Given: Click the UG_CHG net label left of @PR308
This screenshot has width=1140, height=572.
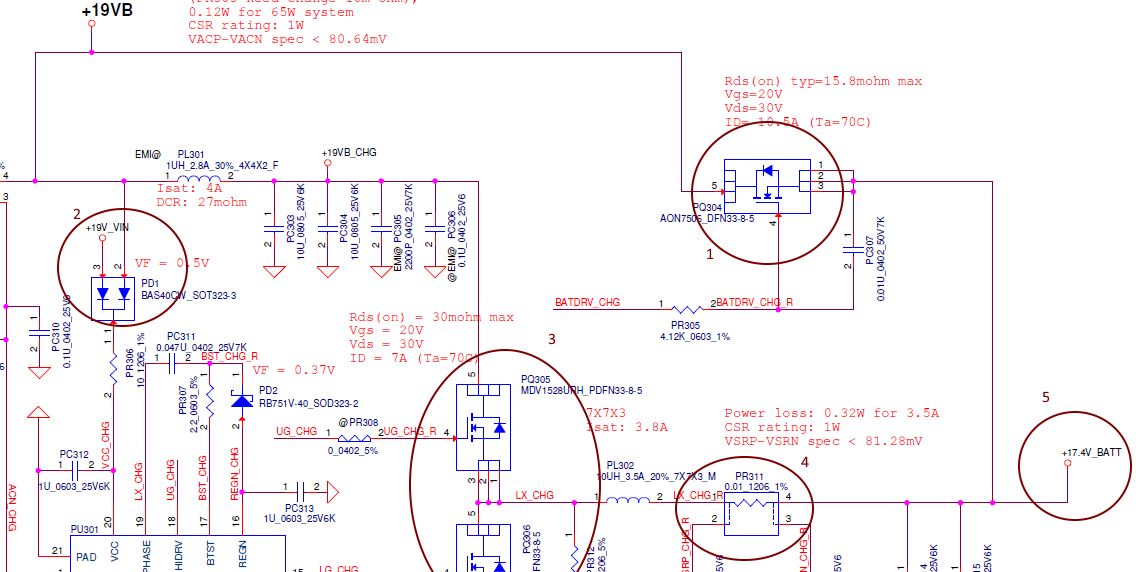Looking at the screenshot, I should pyautogui.click(x=297, y=431).
